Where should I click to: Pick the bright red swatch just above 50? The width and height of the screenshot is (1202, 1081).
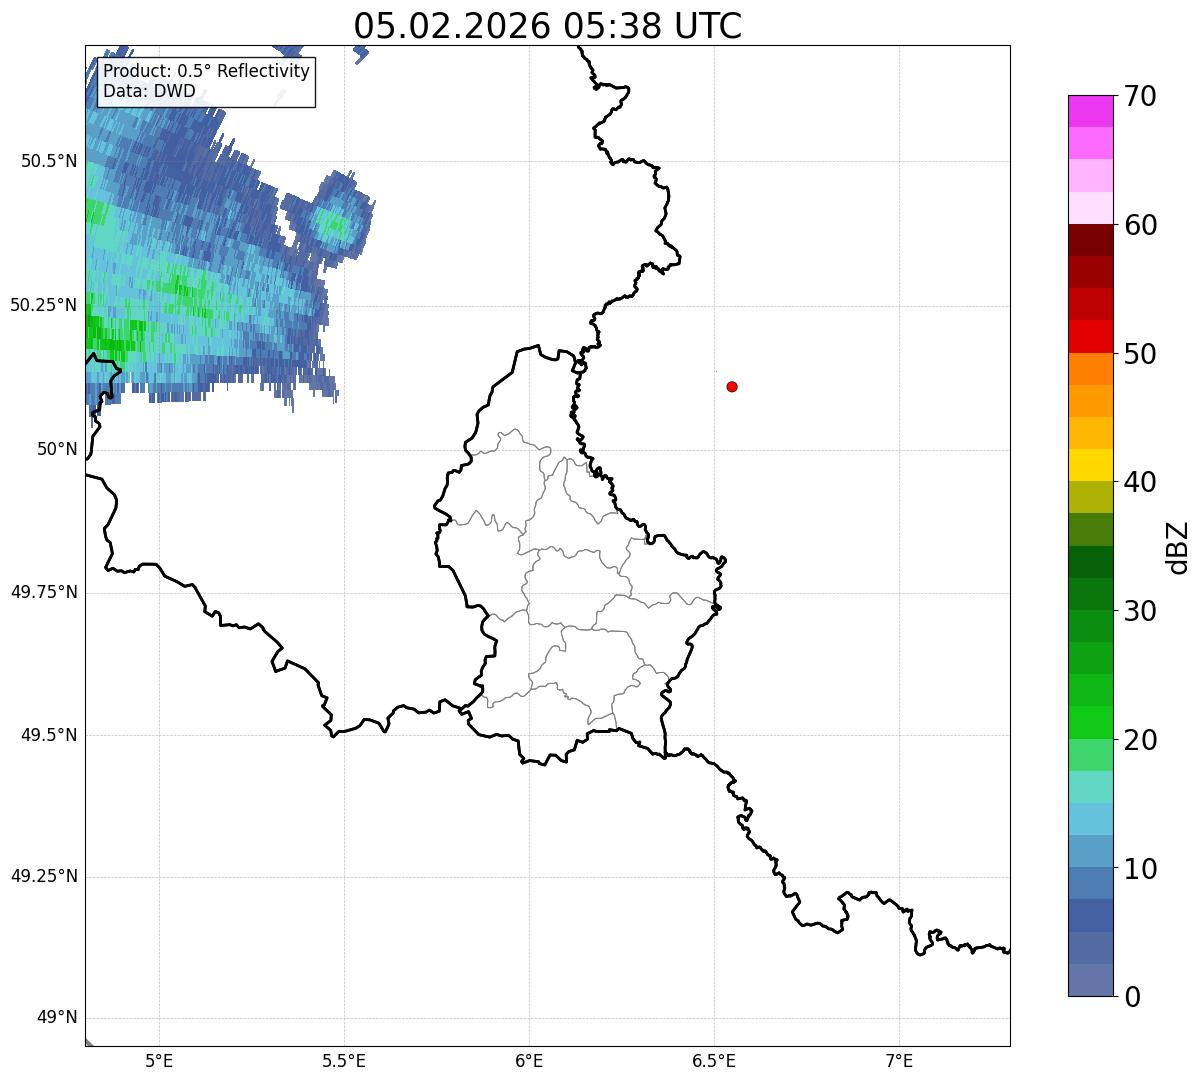[1090, 337]
